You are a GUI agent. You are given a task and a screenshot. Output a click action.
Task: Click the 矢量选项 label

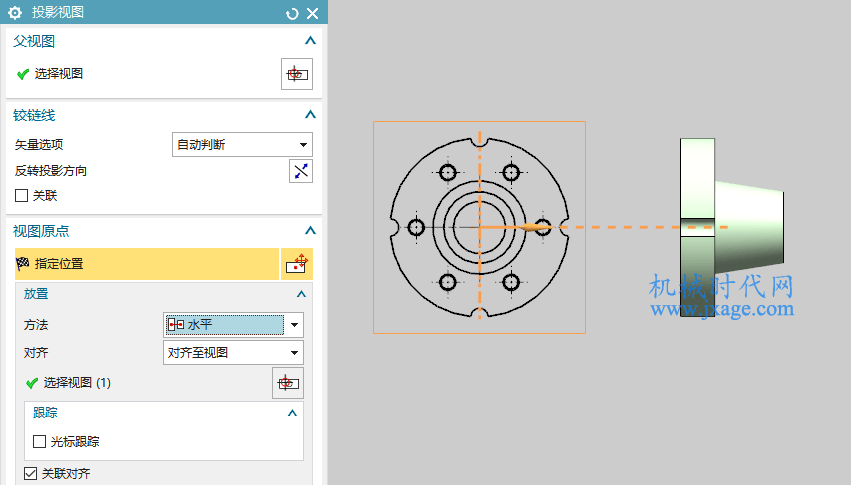pos(39,145)
